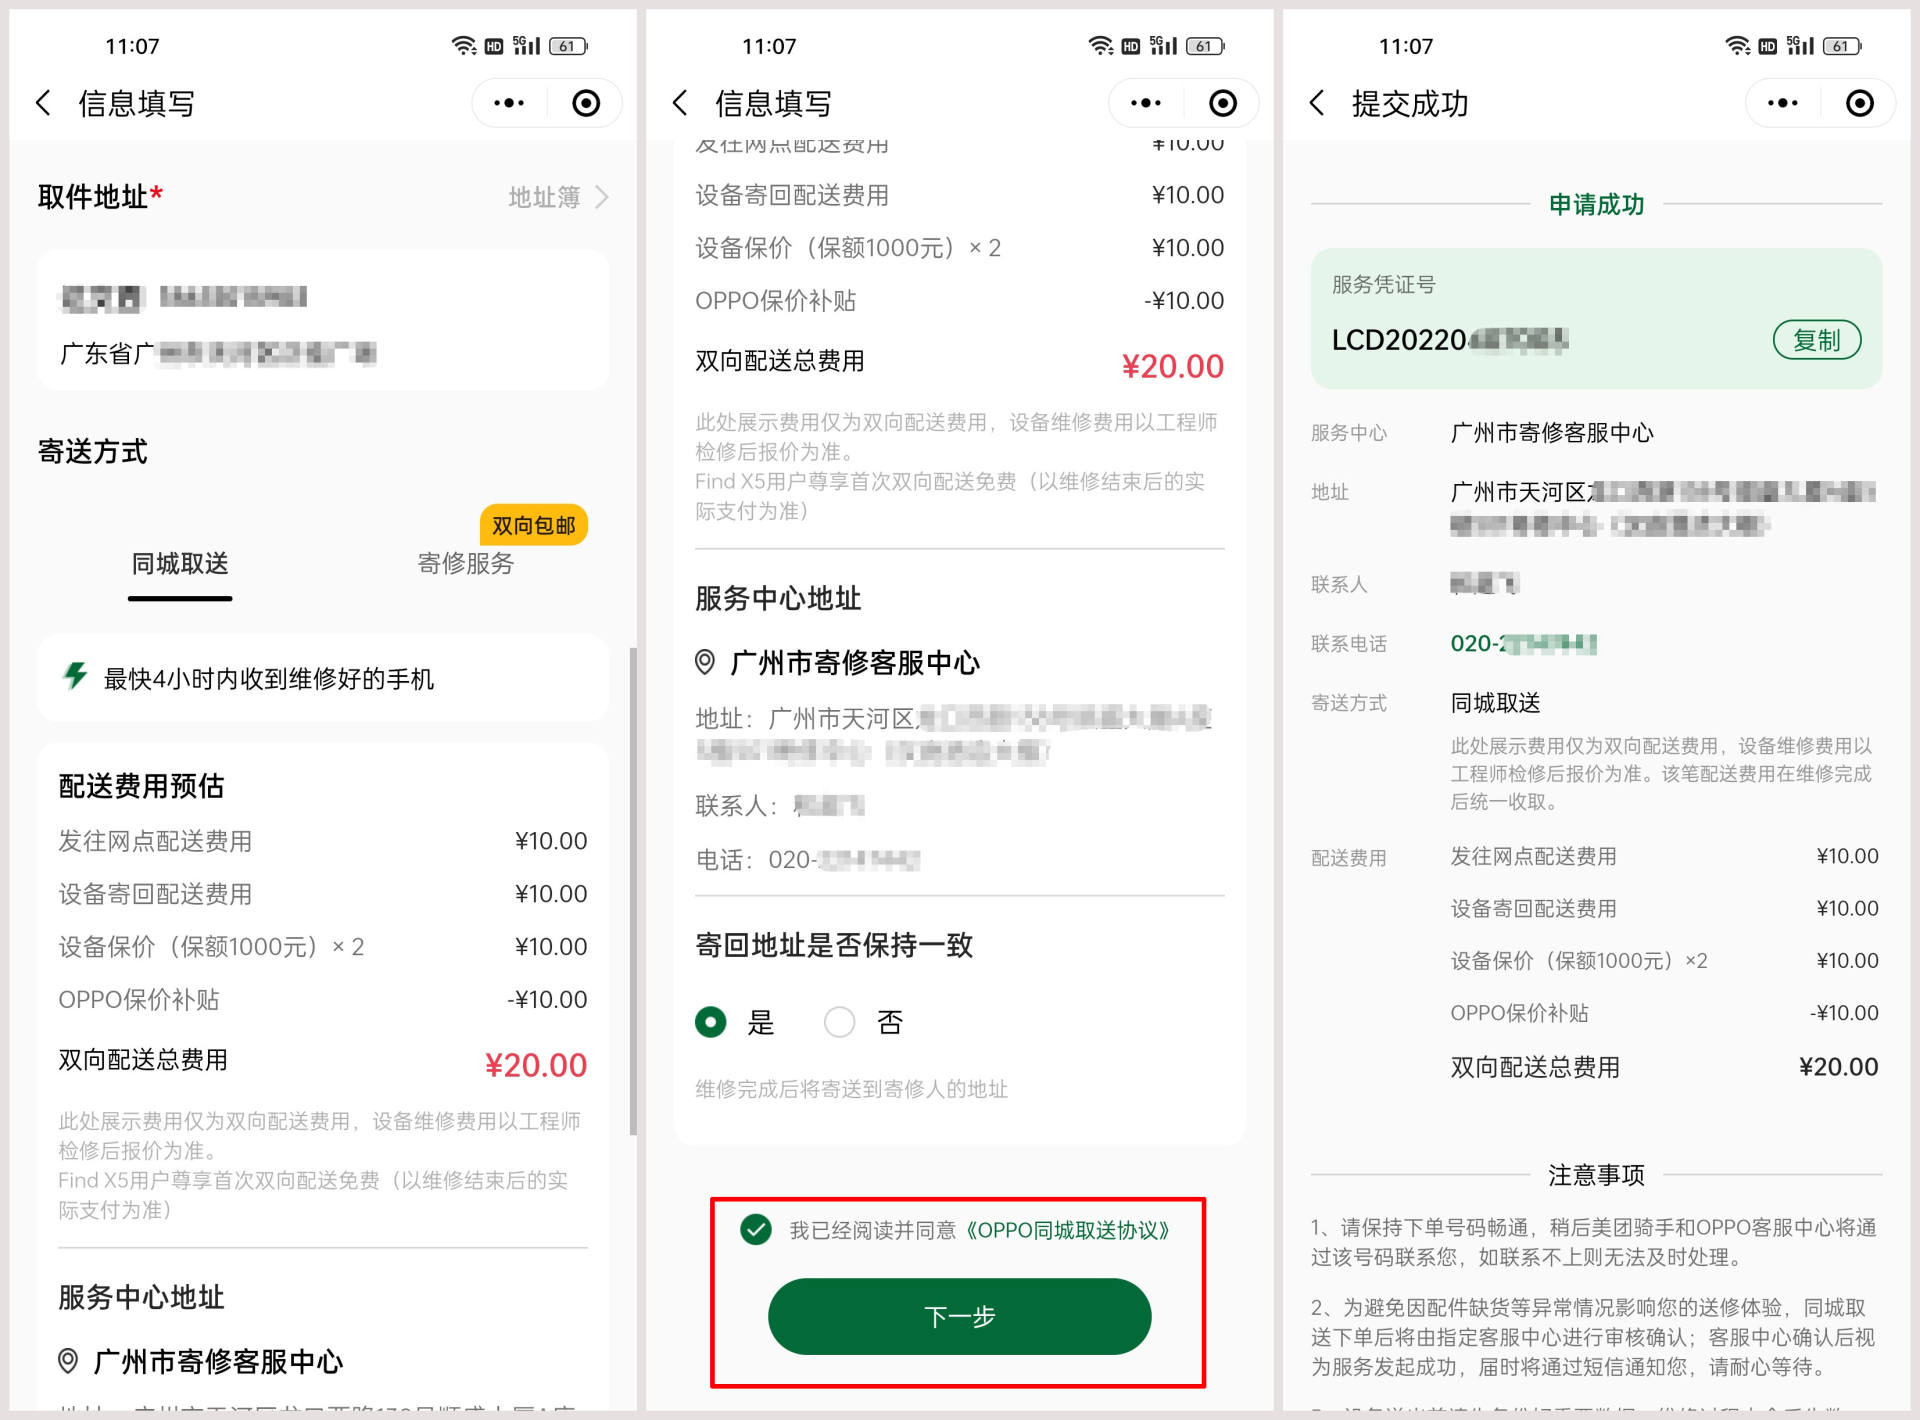Tap the circular capsule button beside 提交成功 menu
The height and width of the screenshot is (1420, 1920).
(x=1858, y=103)
